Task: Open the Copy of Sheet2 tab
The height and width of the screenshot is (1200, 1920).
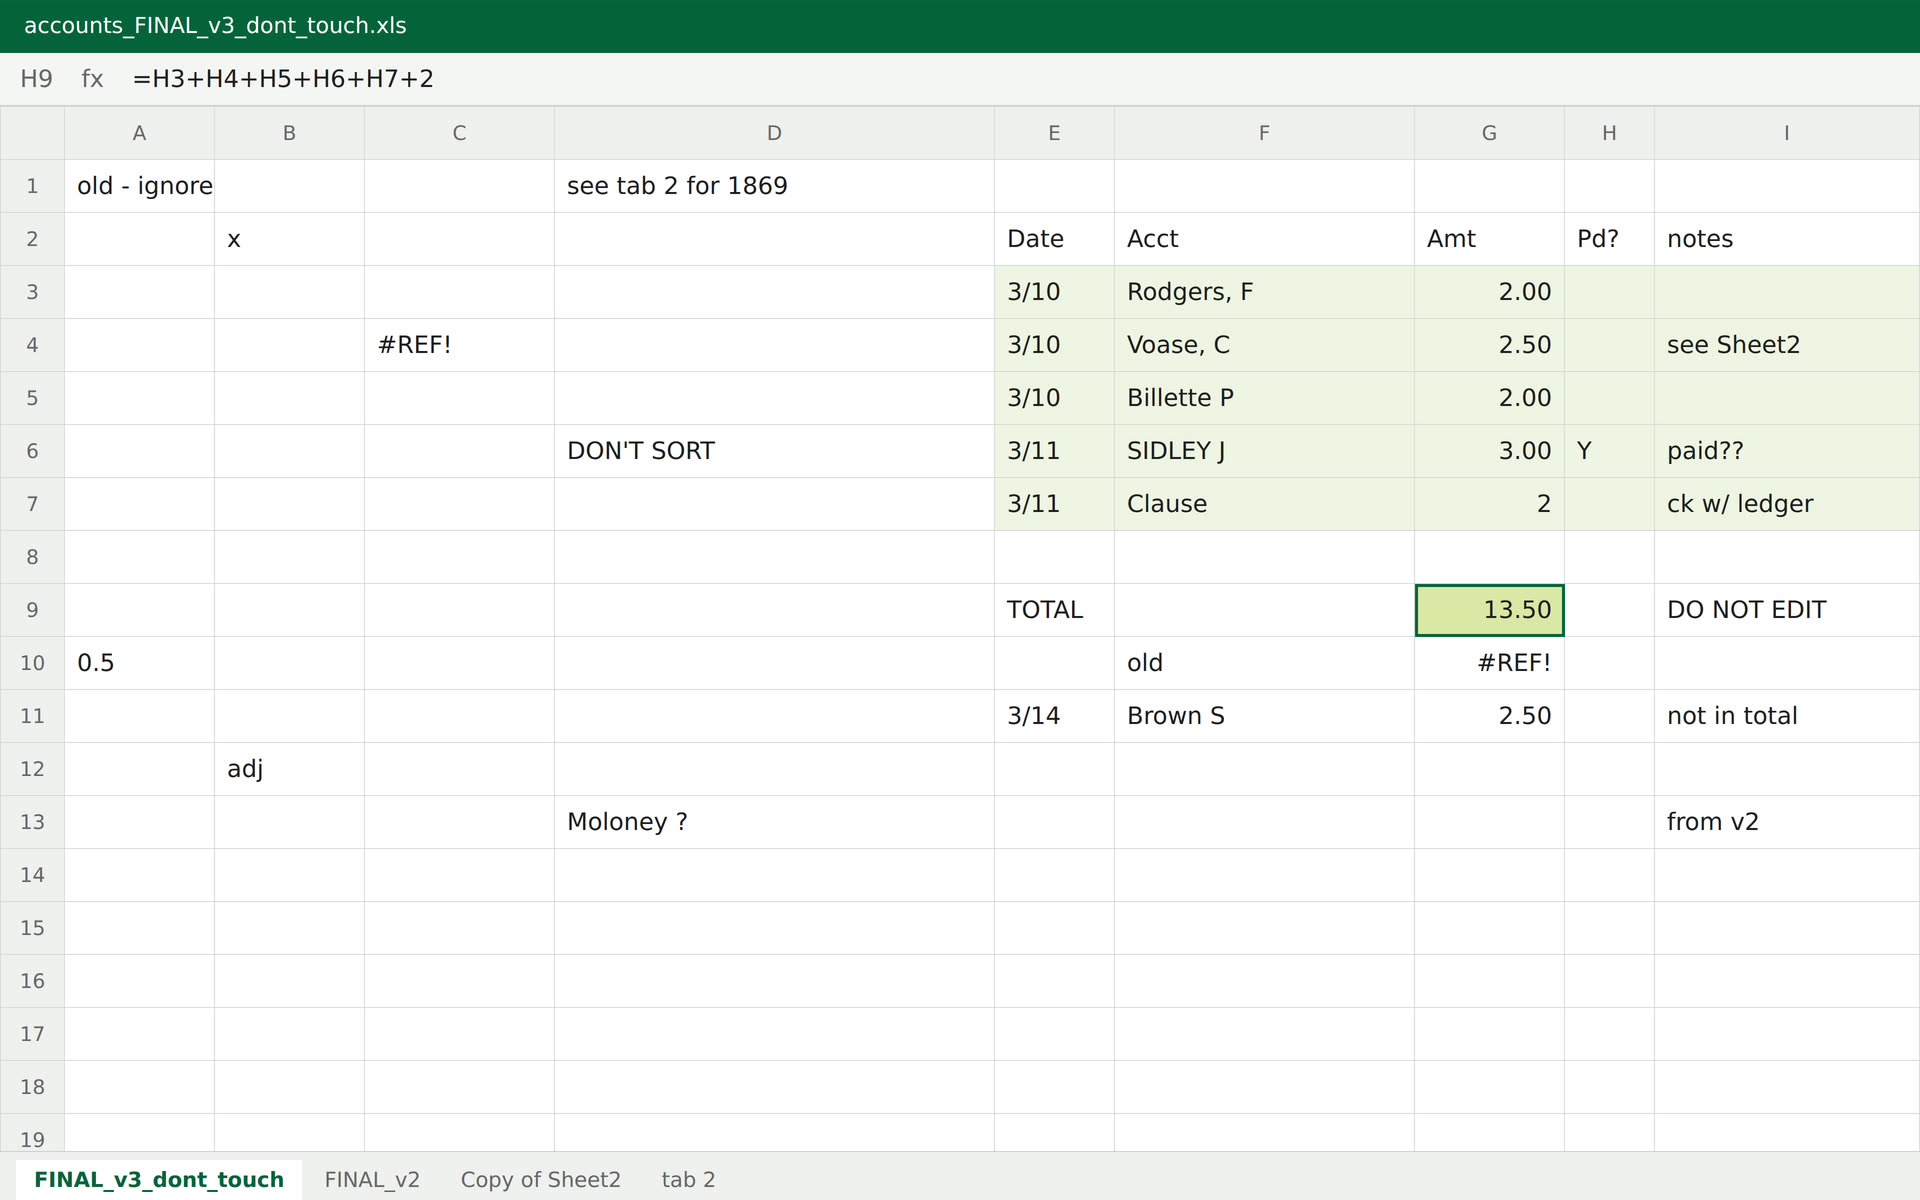Action: [540, 1180]
